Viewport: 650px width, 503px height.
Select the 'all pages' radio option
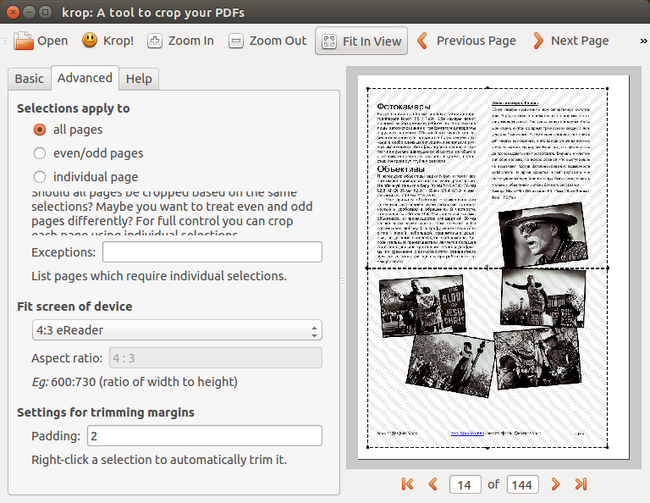(40, 129)
